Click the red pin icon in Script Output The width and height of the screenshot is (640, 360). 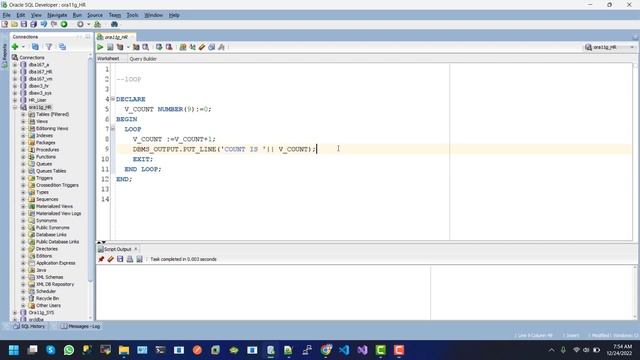[x=101, y=259]
